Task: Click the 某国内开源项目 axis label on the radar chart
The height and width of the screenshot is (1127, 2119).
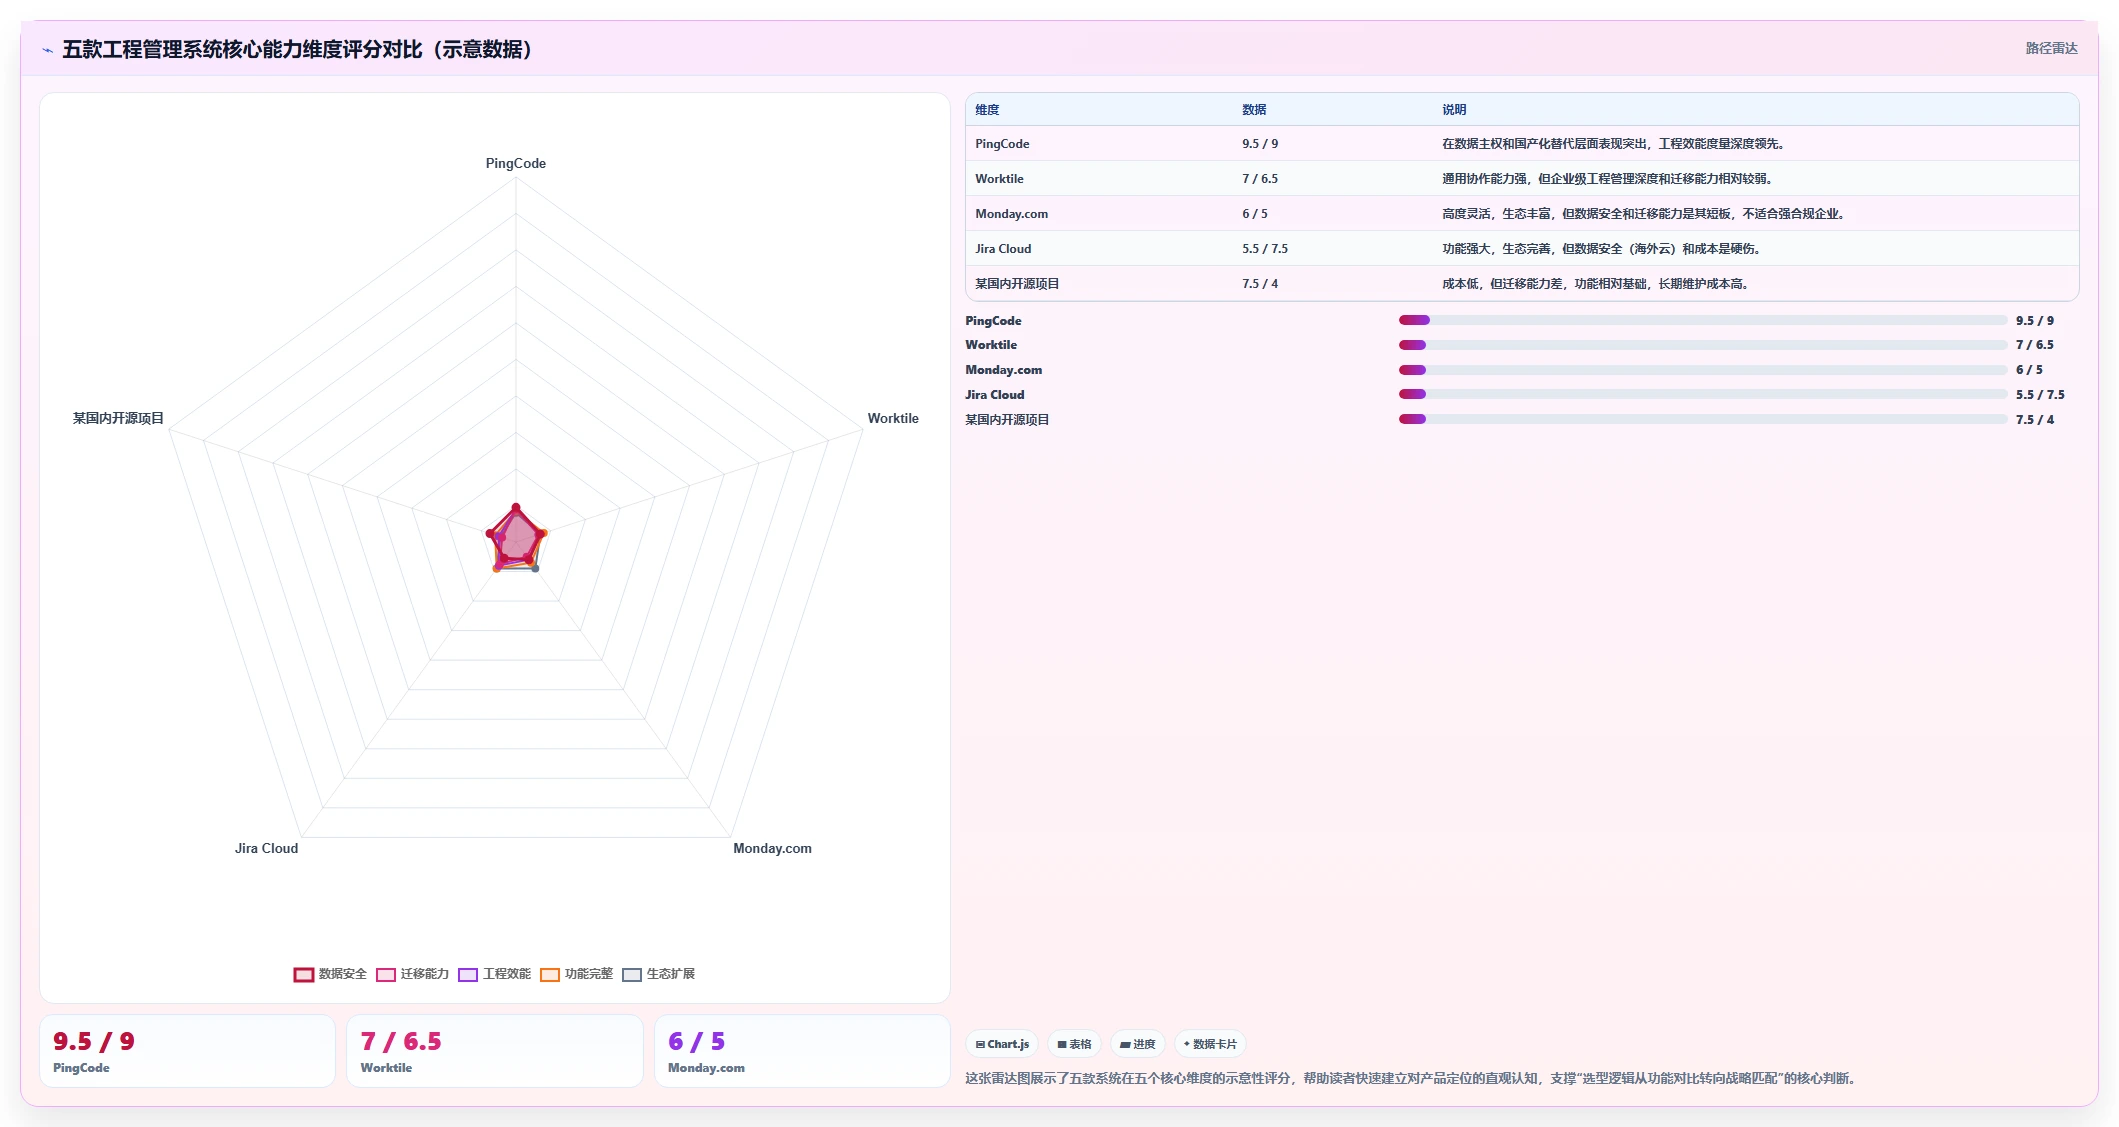Action: (x=118, y=418)
